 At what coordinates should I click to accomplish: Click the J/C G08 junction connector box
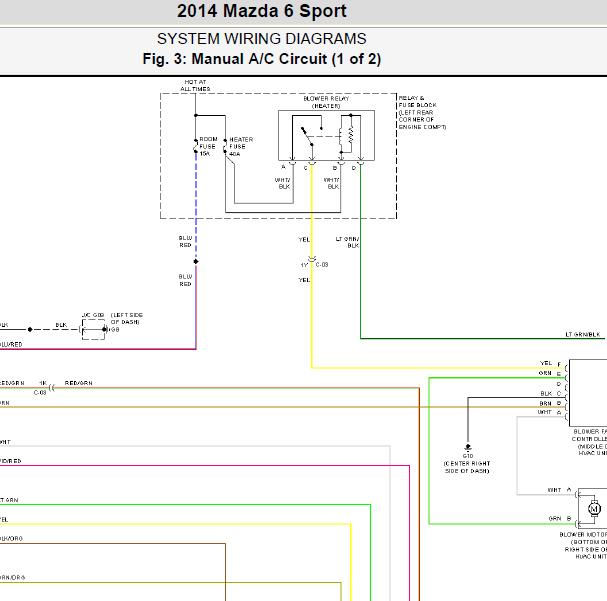[x=94, y=330]
